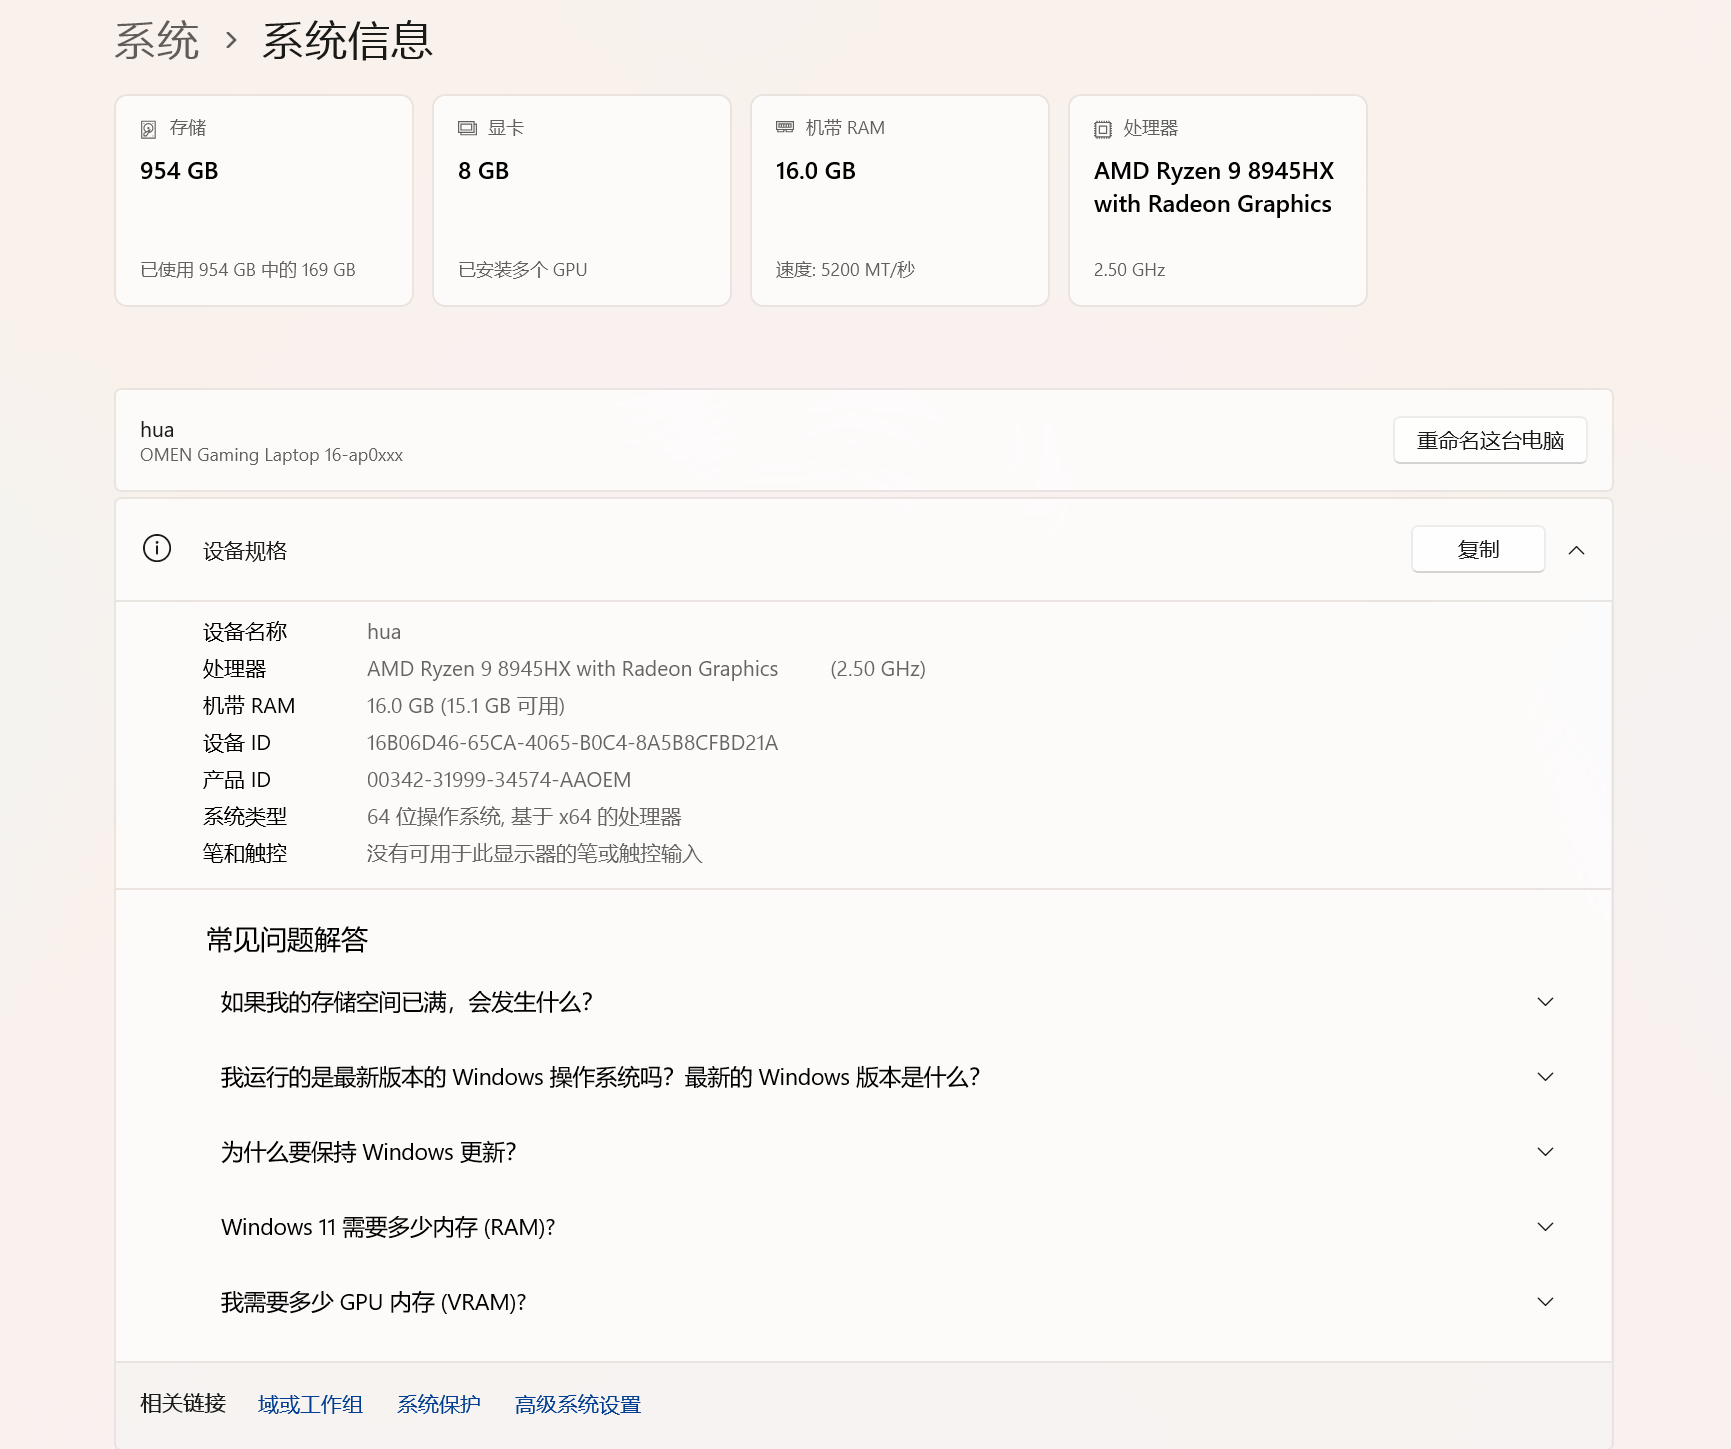Screen dimensions: 1731x1449
Task: Click the info icon next to 设备规格
Action: point(155,549)
